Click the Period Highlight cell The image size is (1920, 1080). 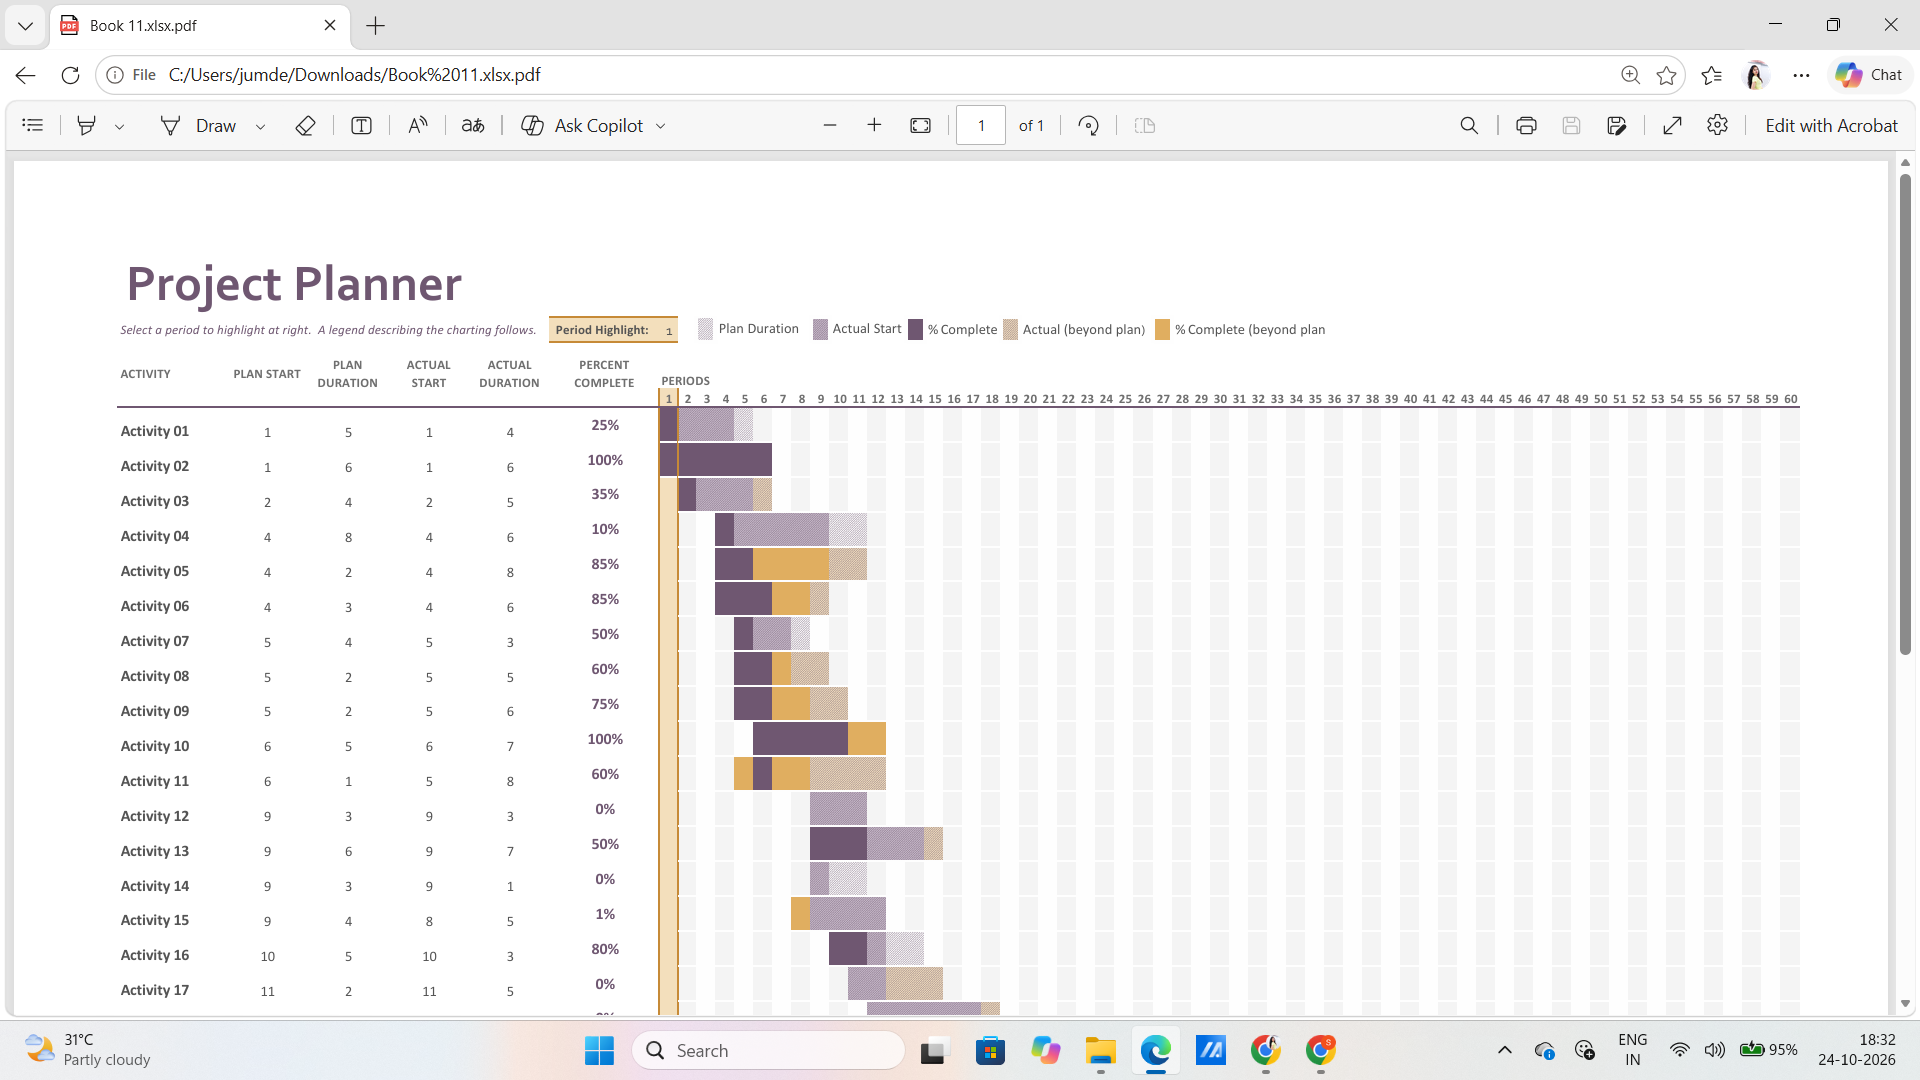[613, 330]
